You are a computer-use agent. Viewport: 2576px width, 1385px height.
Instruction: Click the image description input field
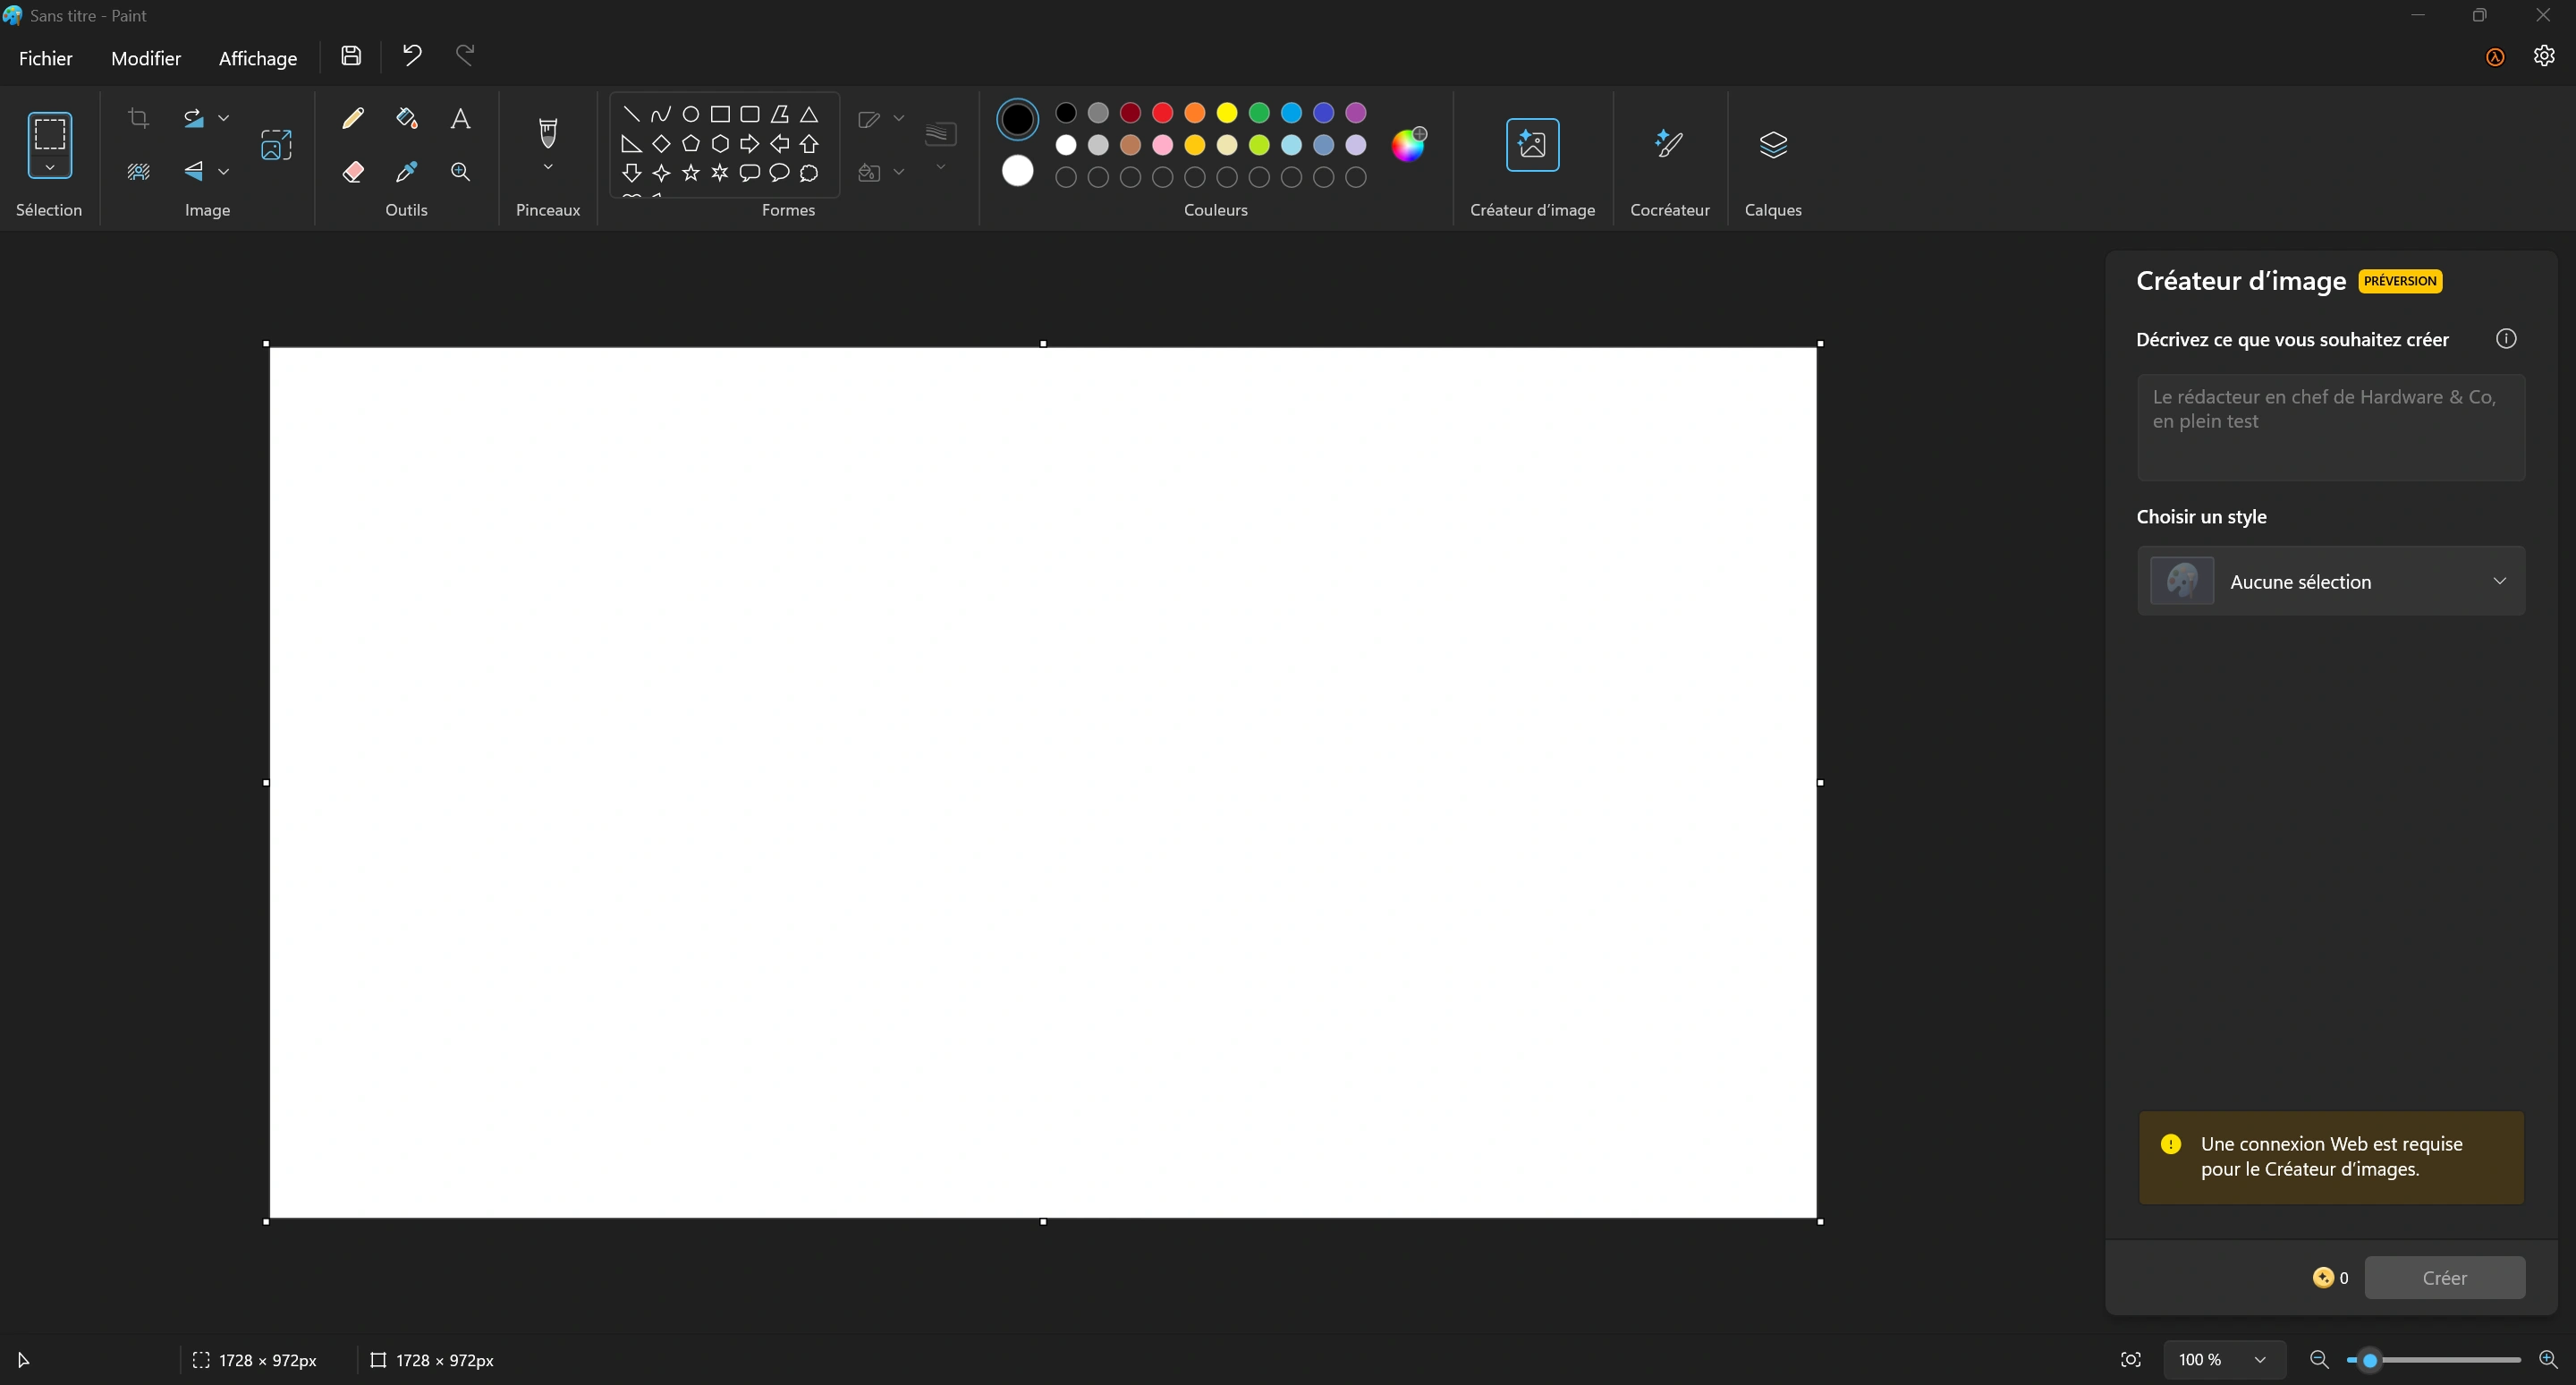[x=2327, y=423]
